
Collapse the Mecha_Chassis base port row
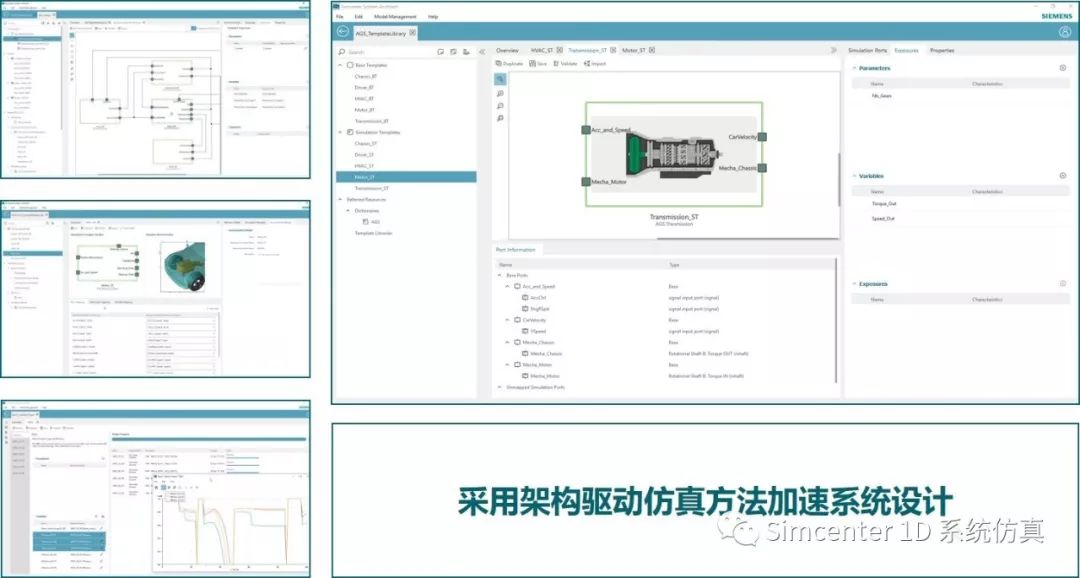point(508,342)
